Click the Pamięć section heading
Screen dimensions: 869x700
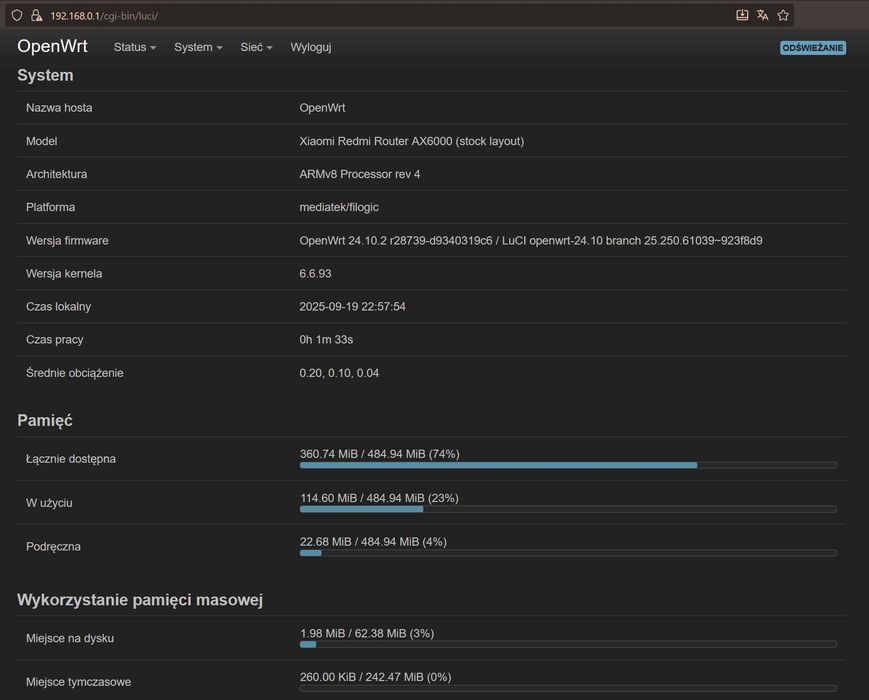pos(45,420)
